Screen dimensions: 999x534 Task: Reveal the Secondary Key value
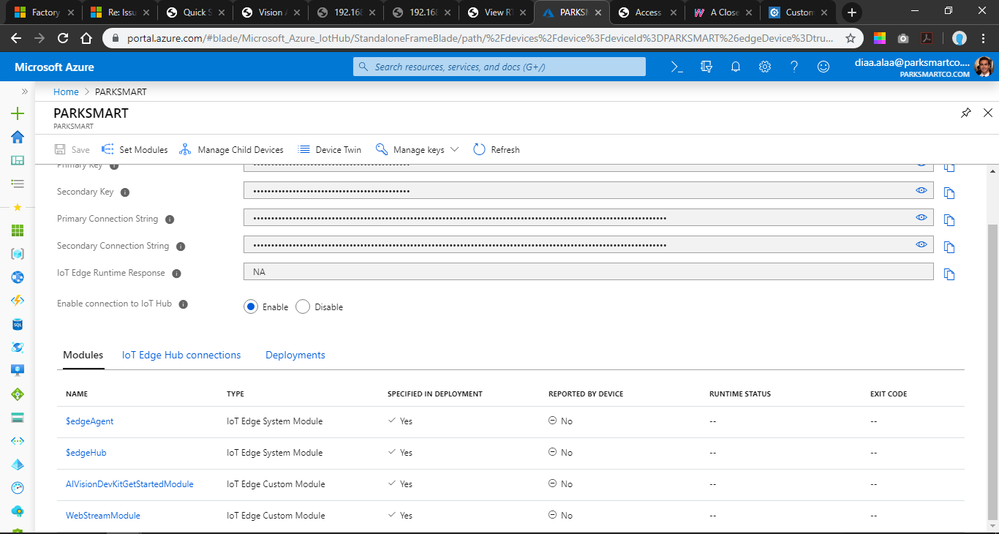tap(921, 190)
